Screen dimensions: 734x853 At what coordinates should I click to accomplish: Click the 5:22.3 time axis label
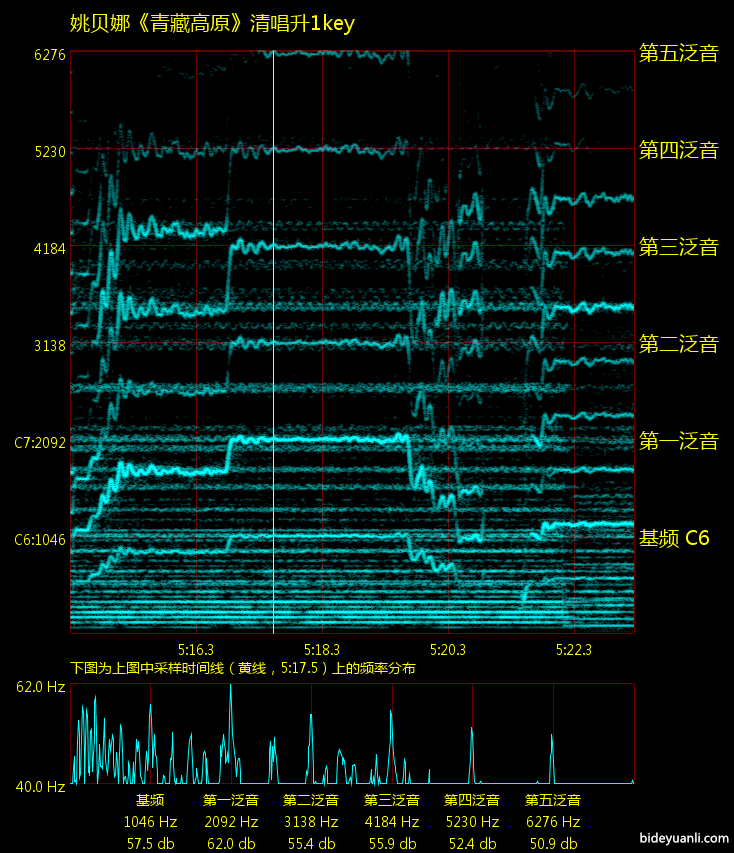574,648
